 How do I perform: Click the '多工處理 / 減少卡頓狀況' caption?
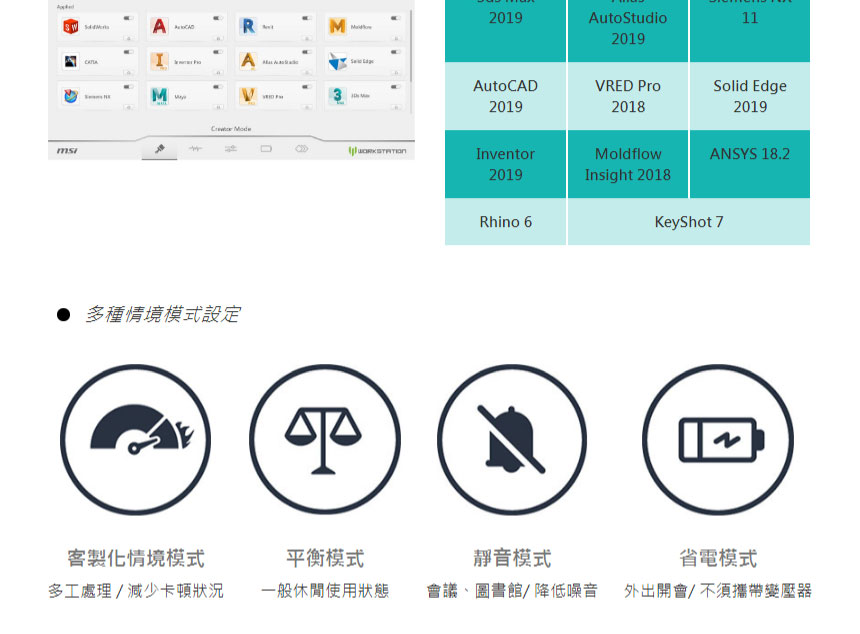(135, 591)
